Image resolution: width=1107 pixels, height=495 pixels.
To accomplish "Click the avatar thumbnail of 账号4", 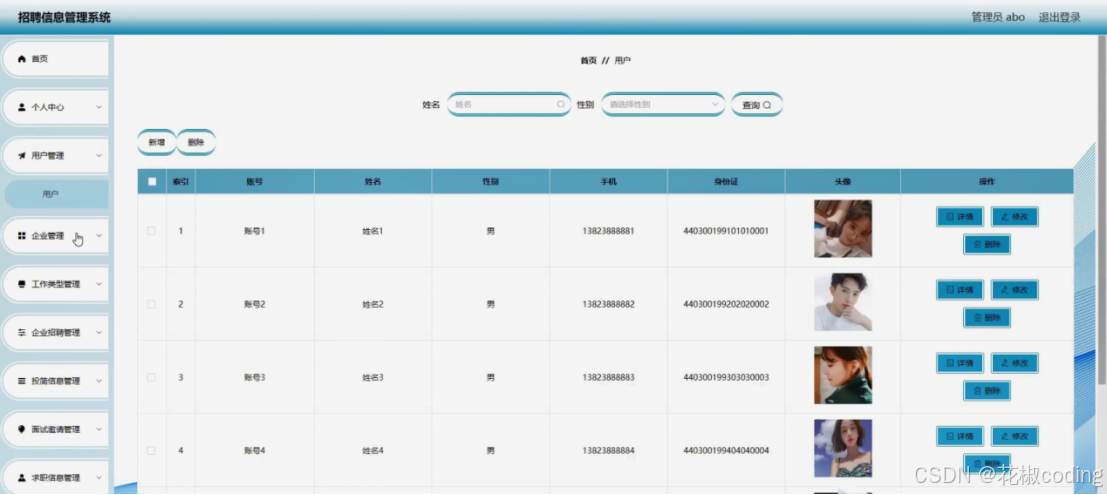I will click(842, 448).
